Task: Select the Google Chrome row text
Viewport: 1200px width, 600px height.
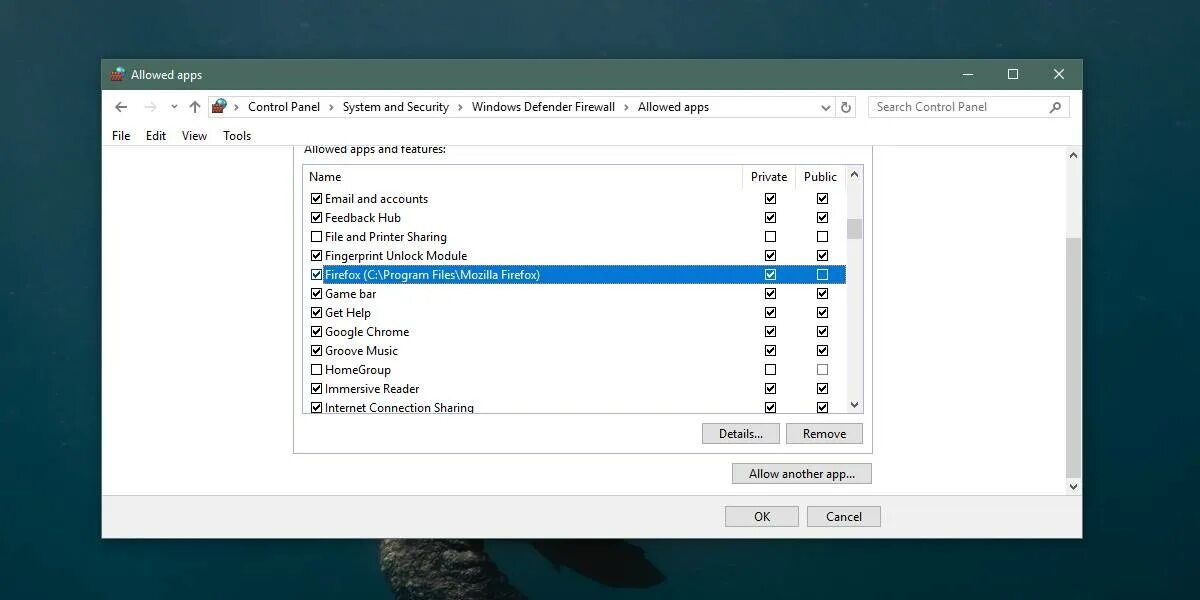Action: pos(367,332)
